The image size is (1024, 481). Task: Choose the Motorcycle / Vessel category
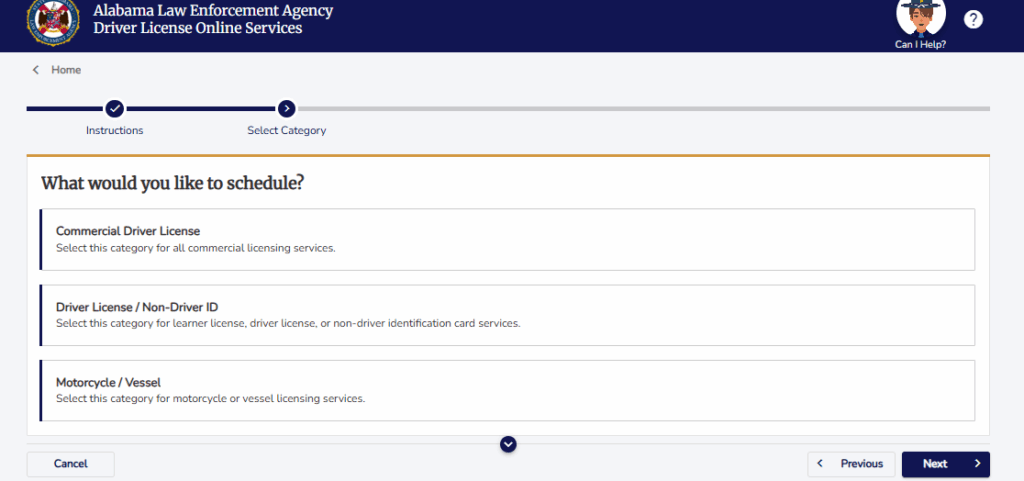coord(507,390)
